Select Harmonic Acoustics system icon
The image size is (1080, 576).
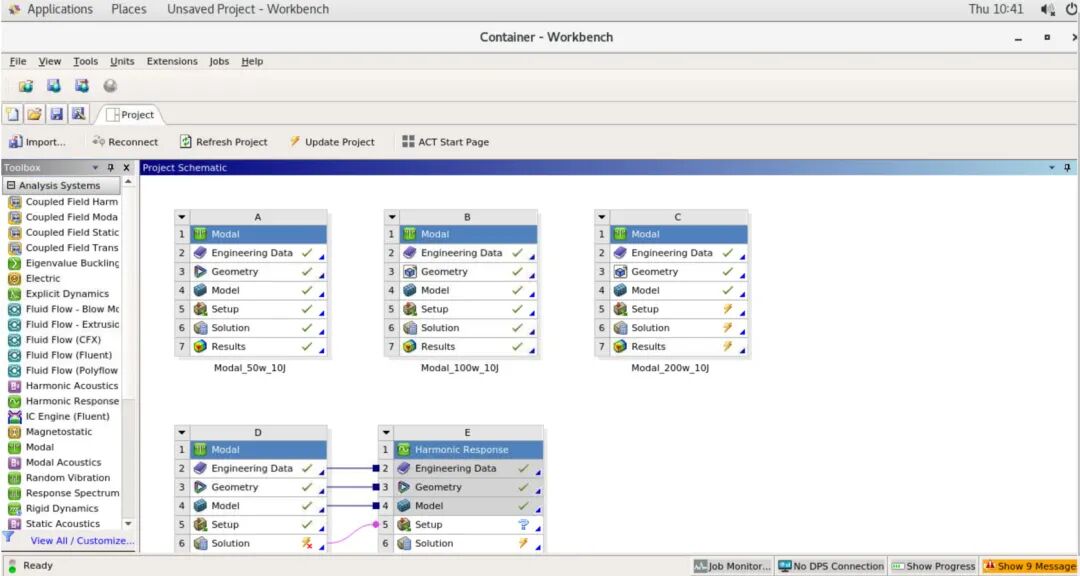click(14, 386)
